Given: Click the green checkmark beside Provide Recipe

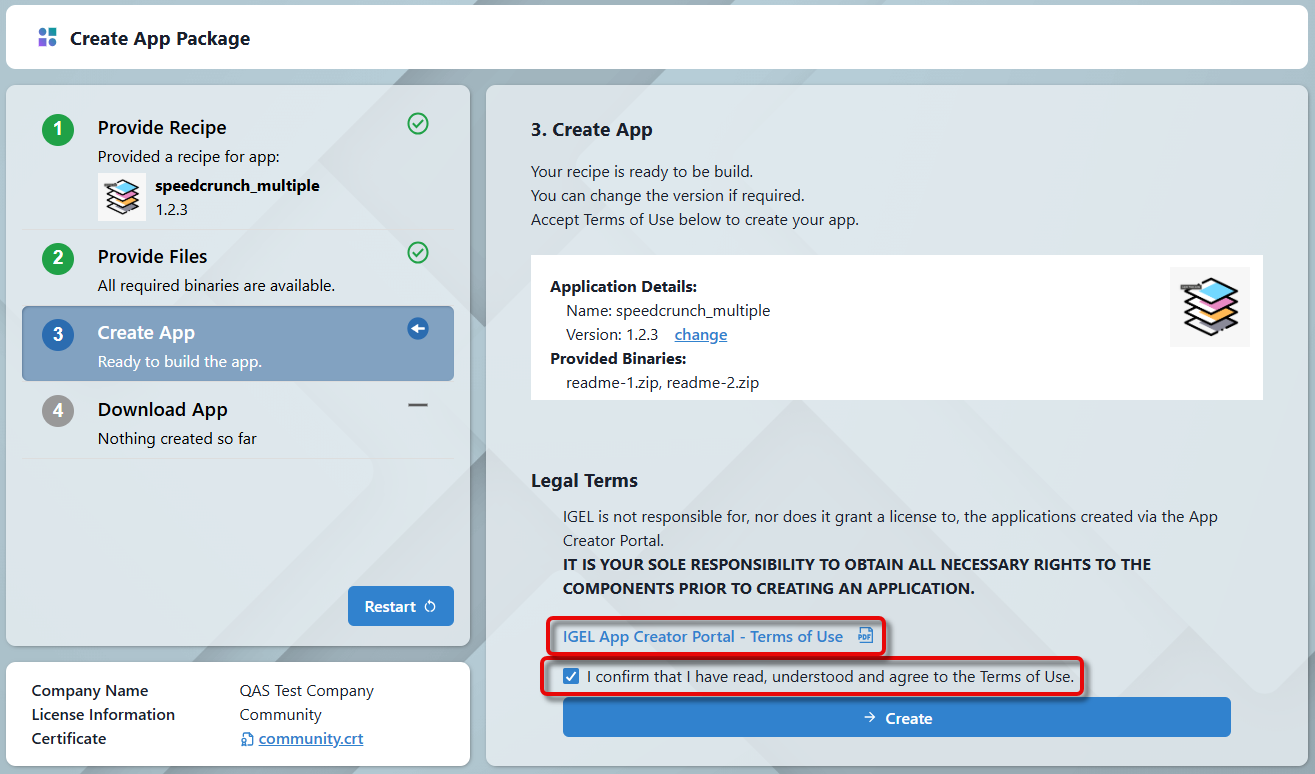Looking at the screenshot, I should [x=418, y=124].
